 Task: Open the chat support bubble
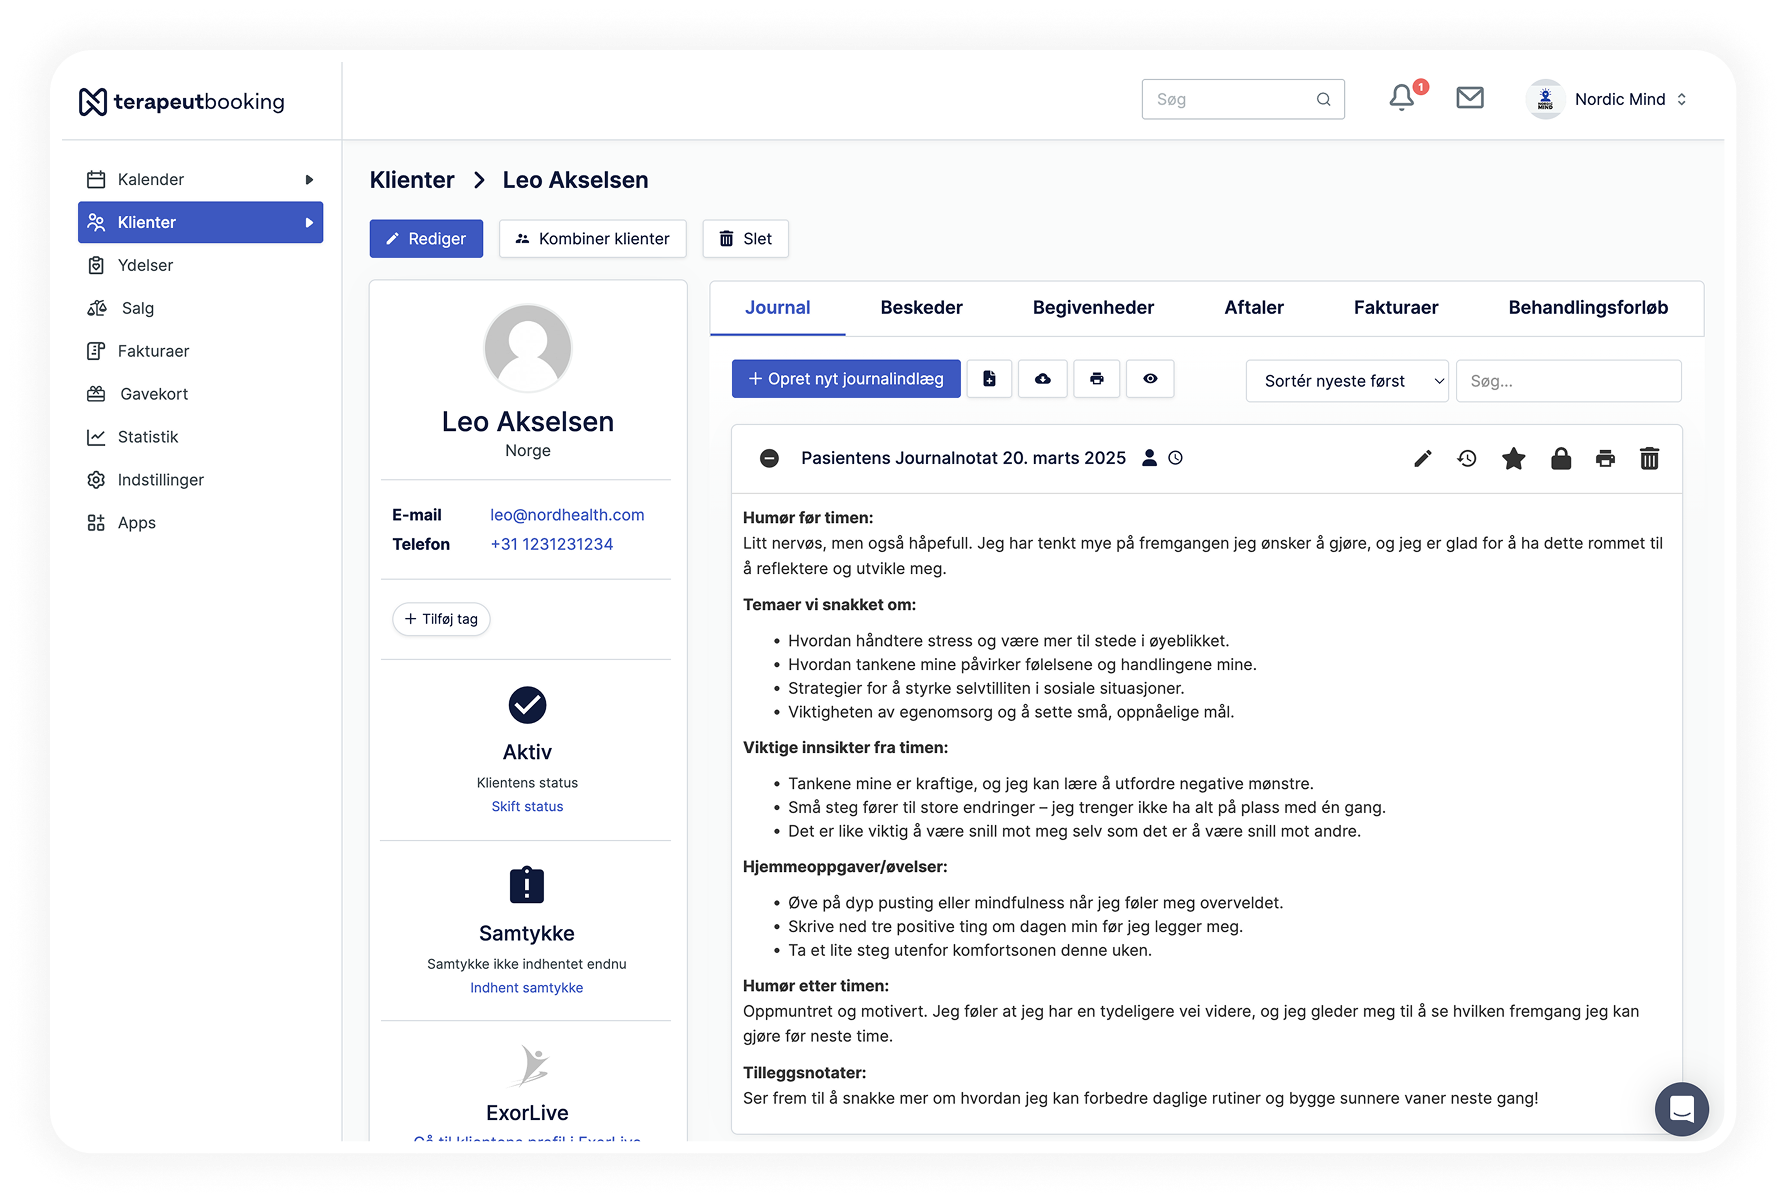coord(1681,1109)
